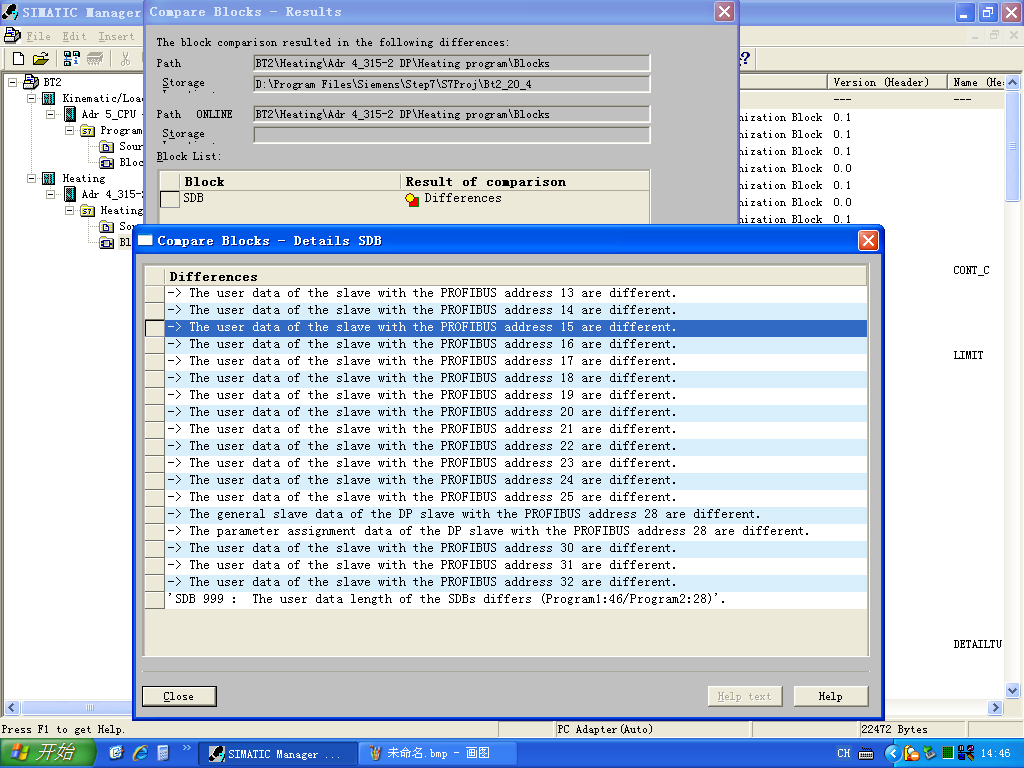Expand the quick launch overflow chevron
This screenshot has width=1024, height=768.
(x=186, y=748)
